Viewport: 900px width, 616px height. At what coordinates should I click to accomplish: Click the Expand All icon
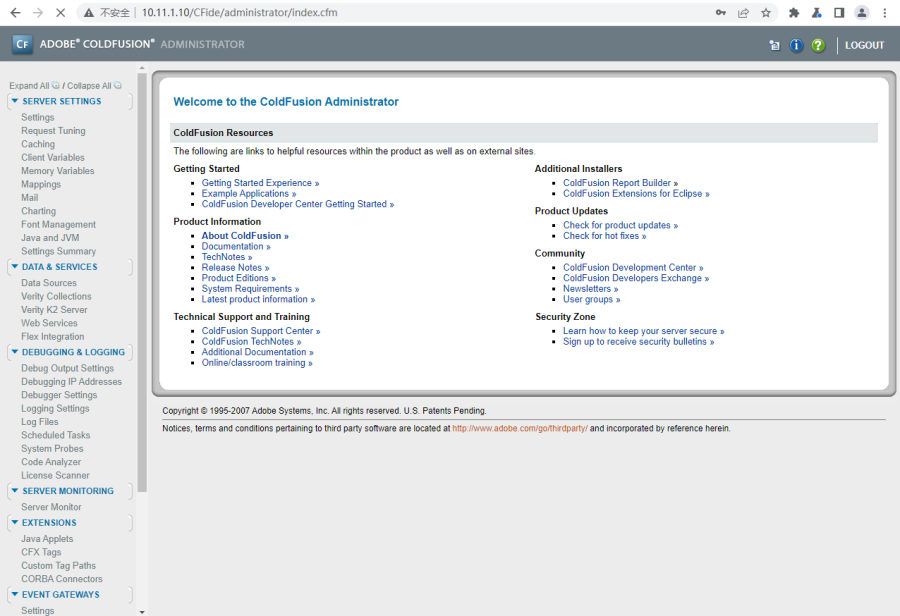[x=56, y=86]
